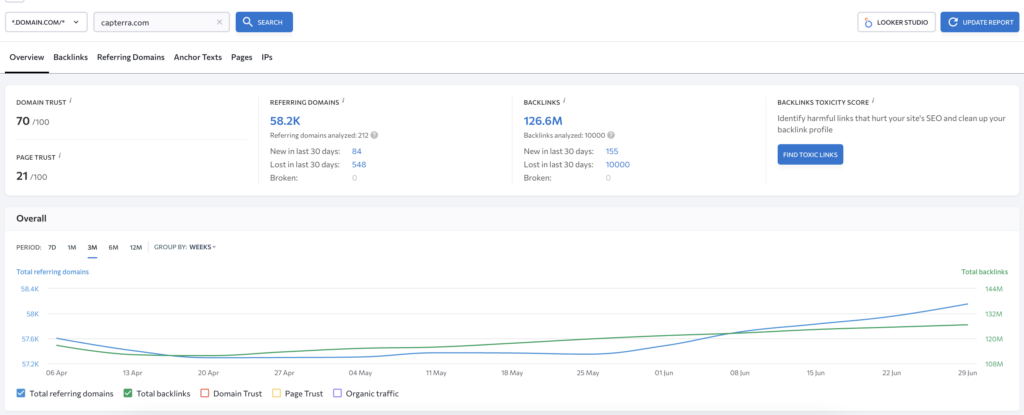Open lost backlinks count 10000

pos(618,165)
